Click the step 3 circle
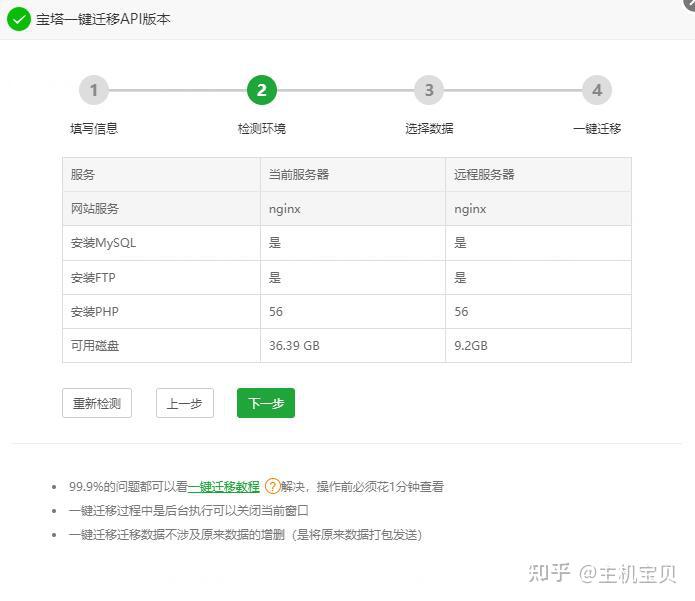 point(429,91)
